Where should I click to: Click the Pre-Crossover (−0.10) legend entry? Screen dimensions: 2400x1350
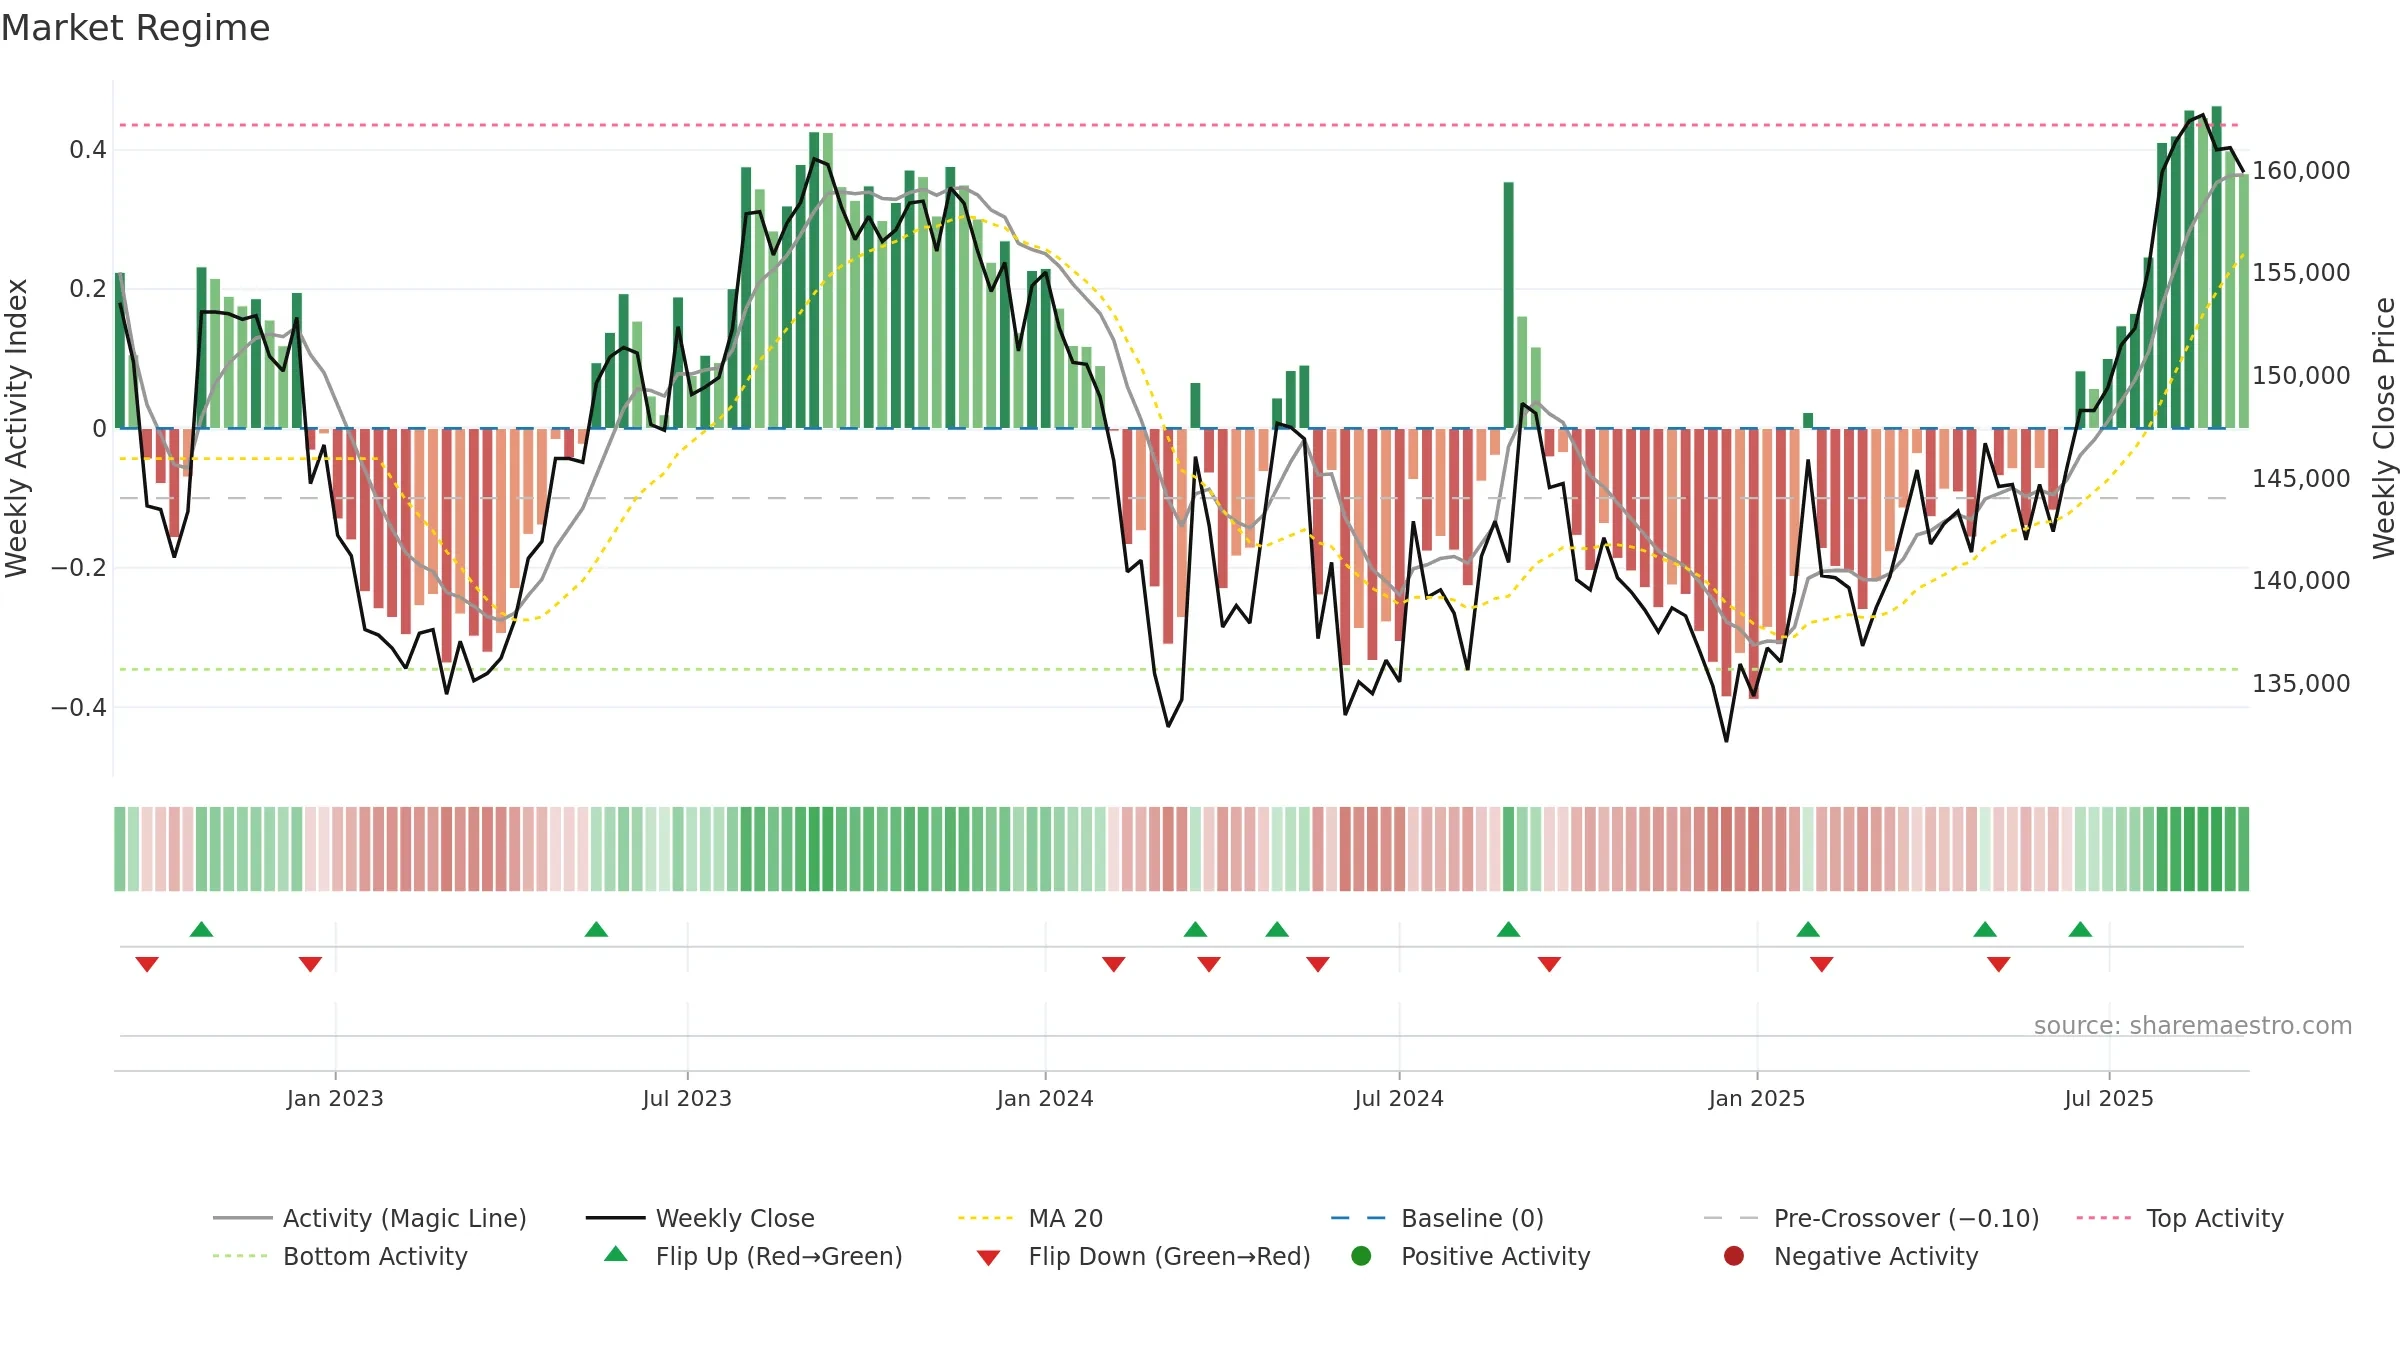(1871, 1218)
